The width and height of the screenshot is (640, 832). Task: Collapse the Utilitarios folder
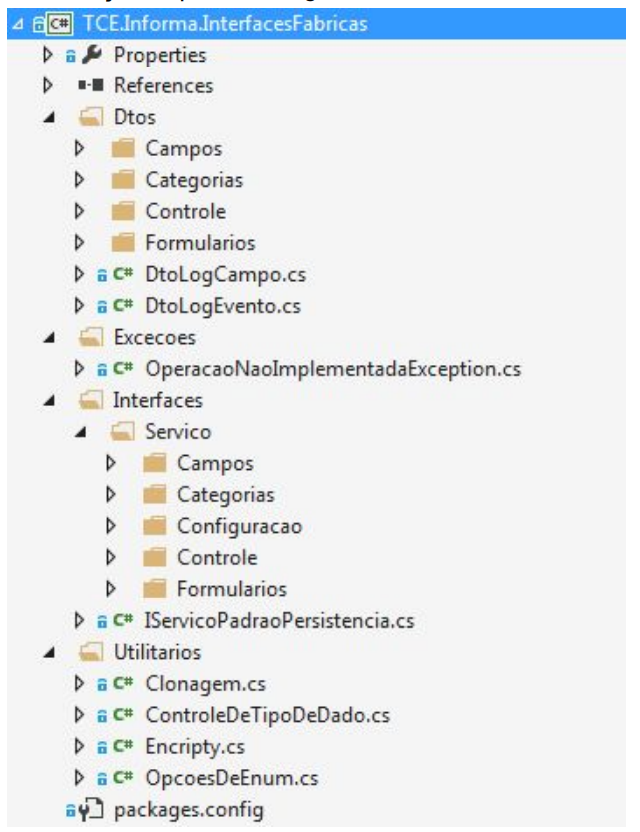47,653
